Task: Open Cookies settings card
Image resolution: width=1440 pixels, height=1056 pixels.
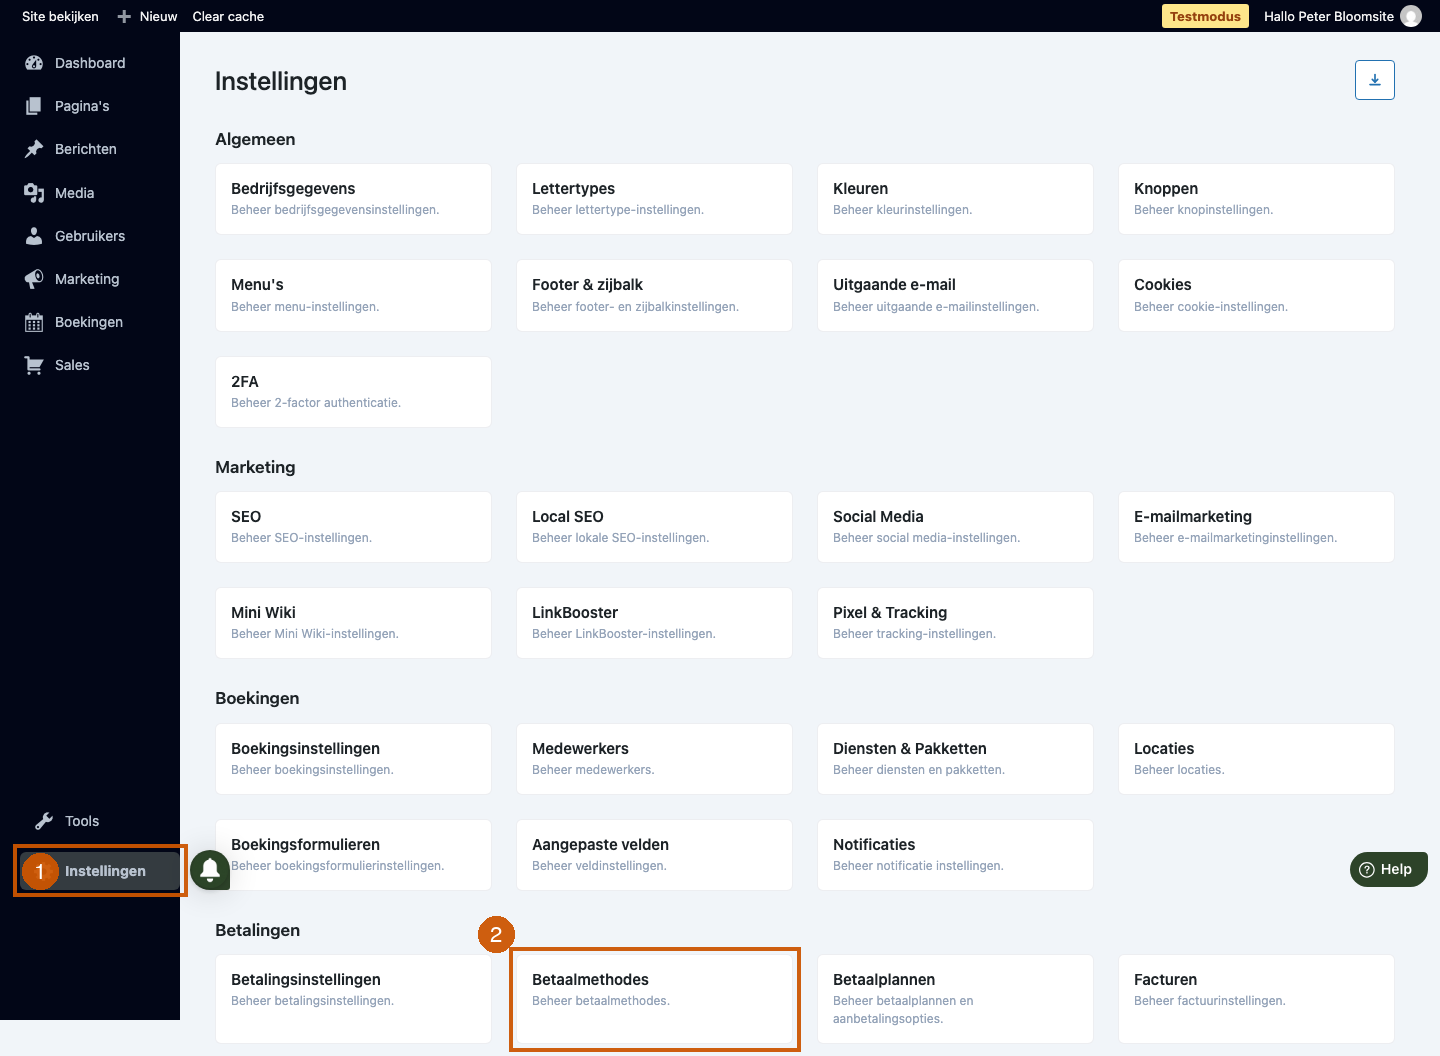Action: pyautogui.click(x=1256, y=295)
